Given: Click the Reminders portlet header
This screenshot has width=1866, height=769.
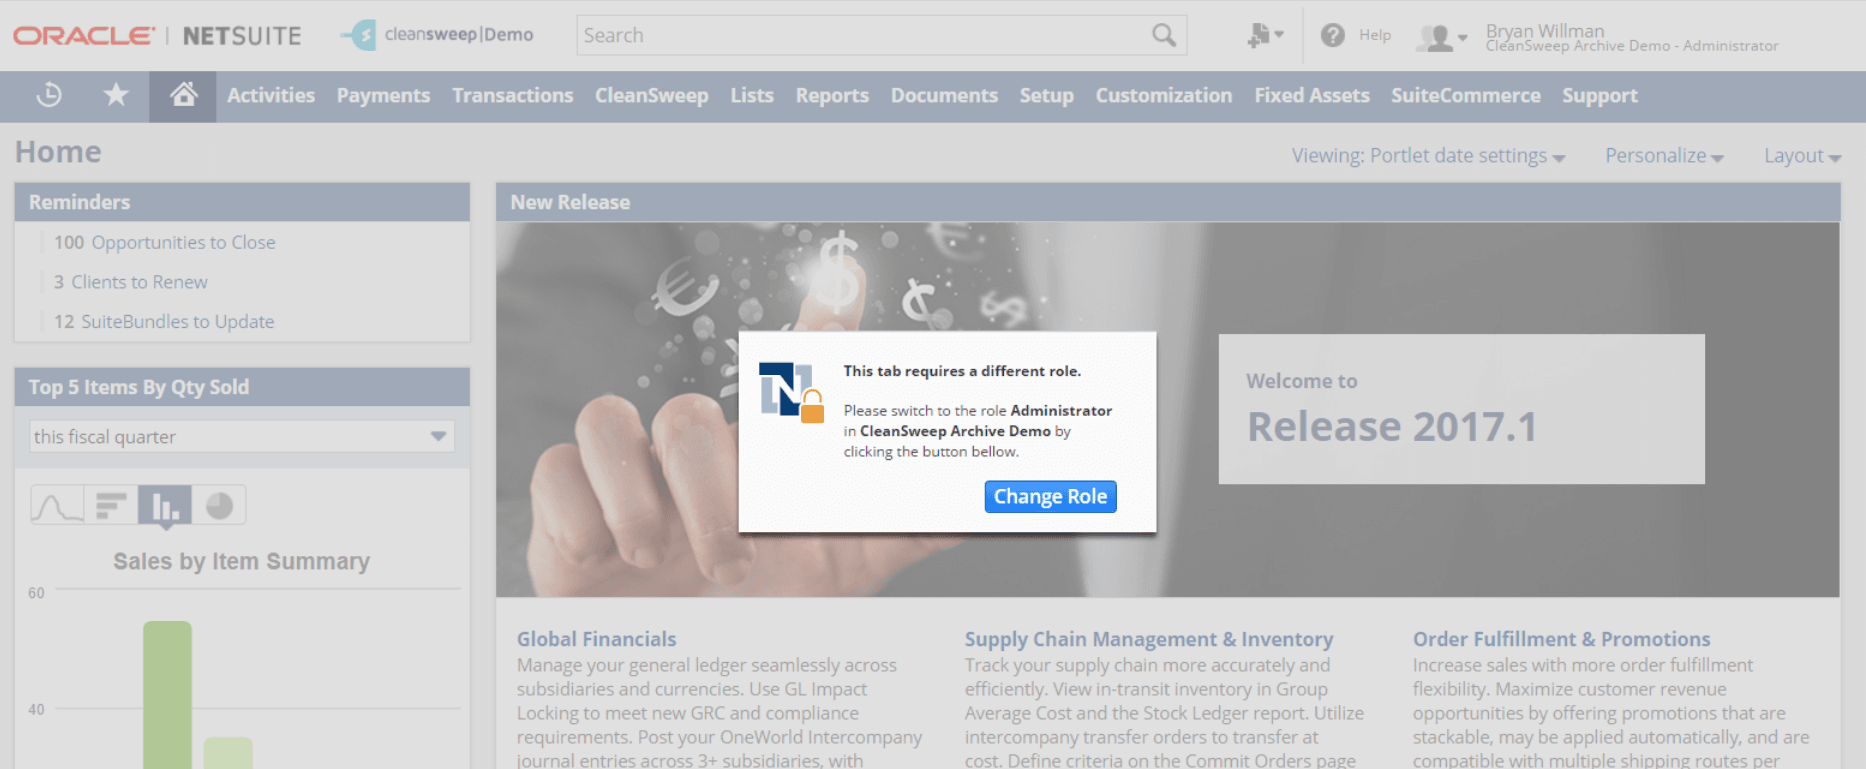Looking at the screenshot, I should click(x=242, y=202).
